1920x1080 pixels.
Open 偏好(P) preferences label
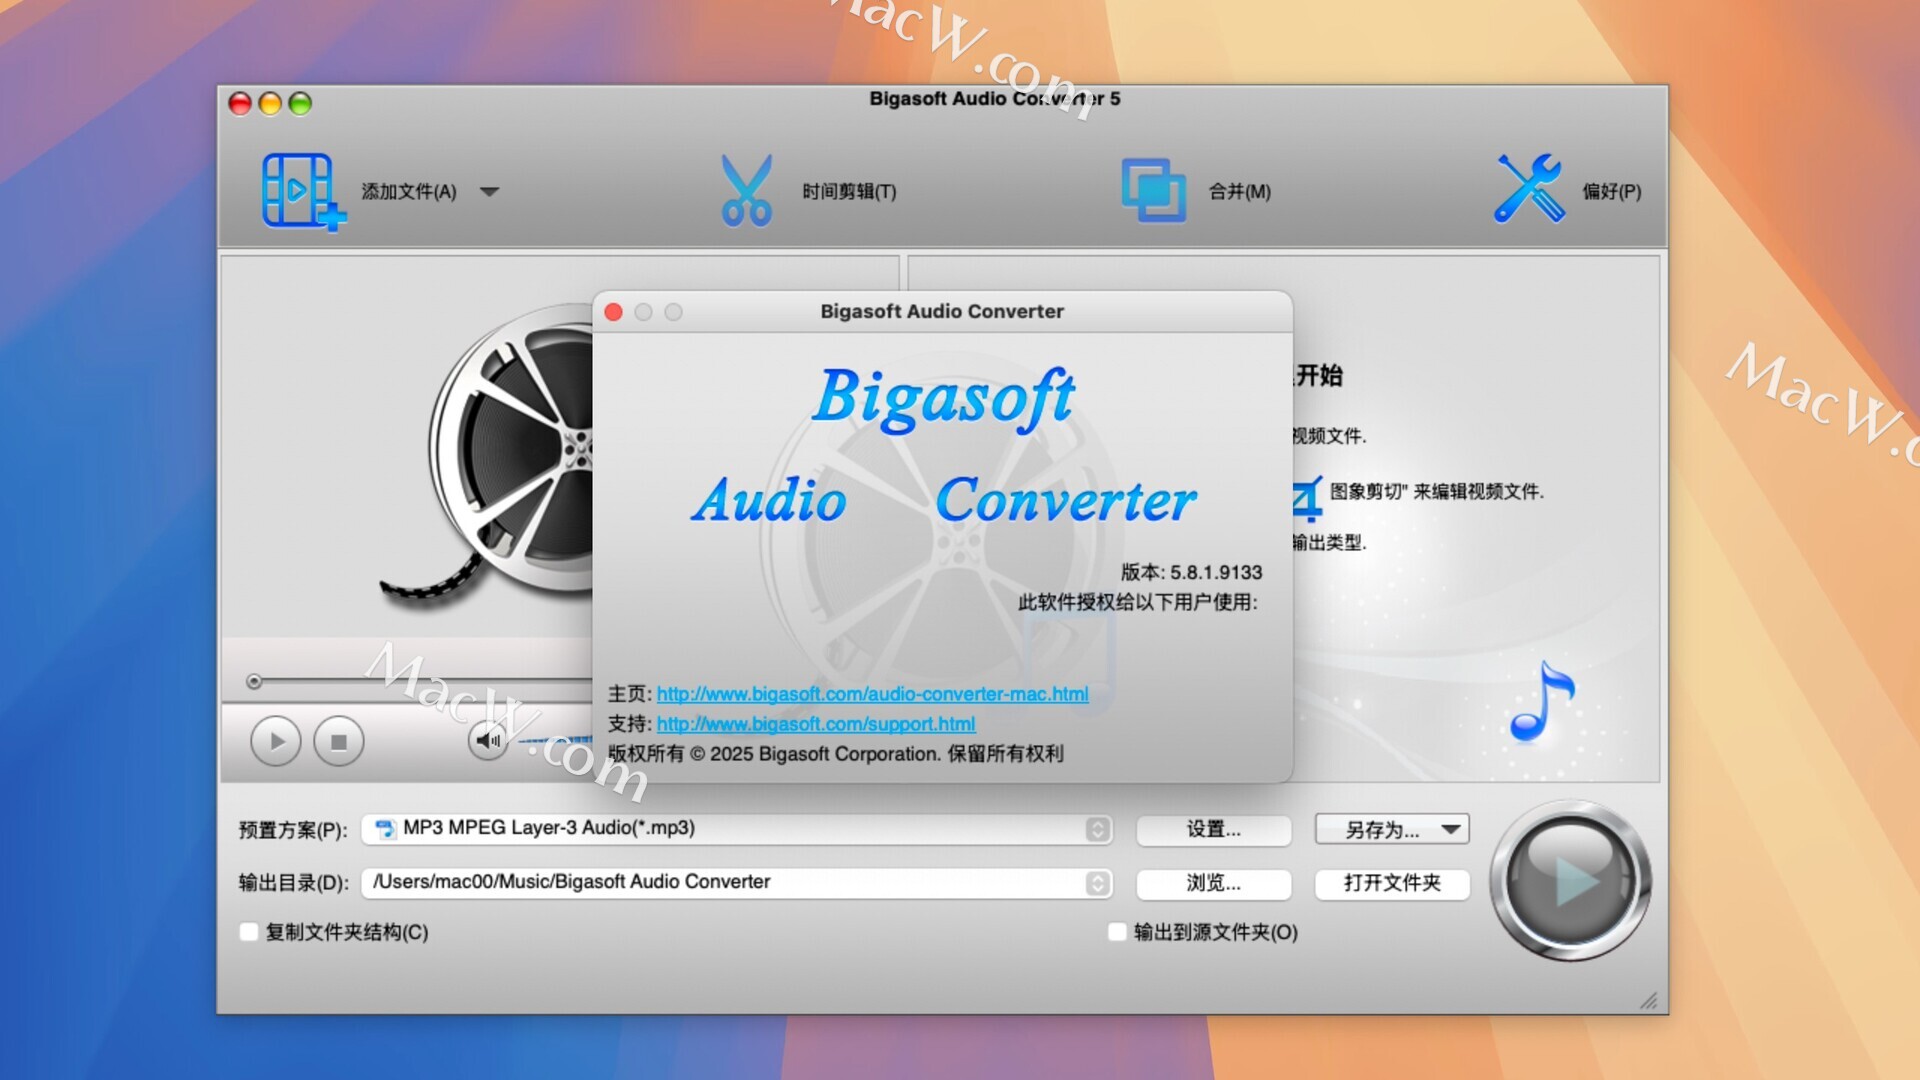tap(1611, 192)
